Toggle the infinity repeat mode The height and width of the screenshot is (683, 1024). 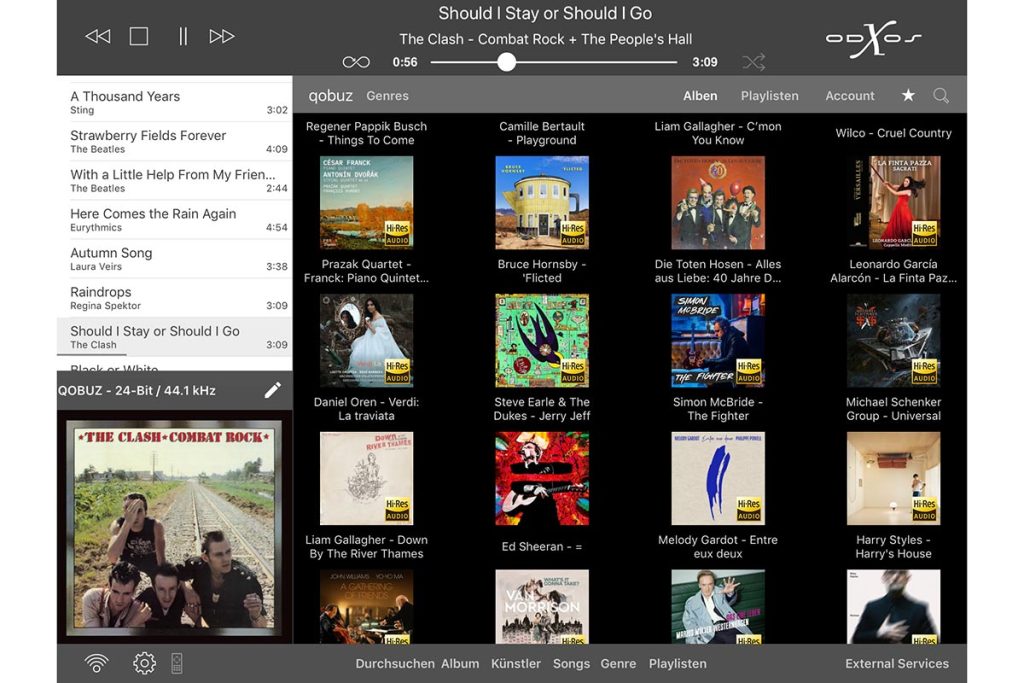coord(356,62)
